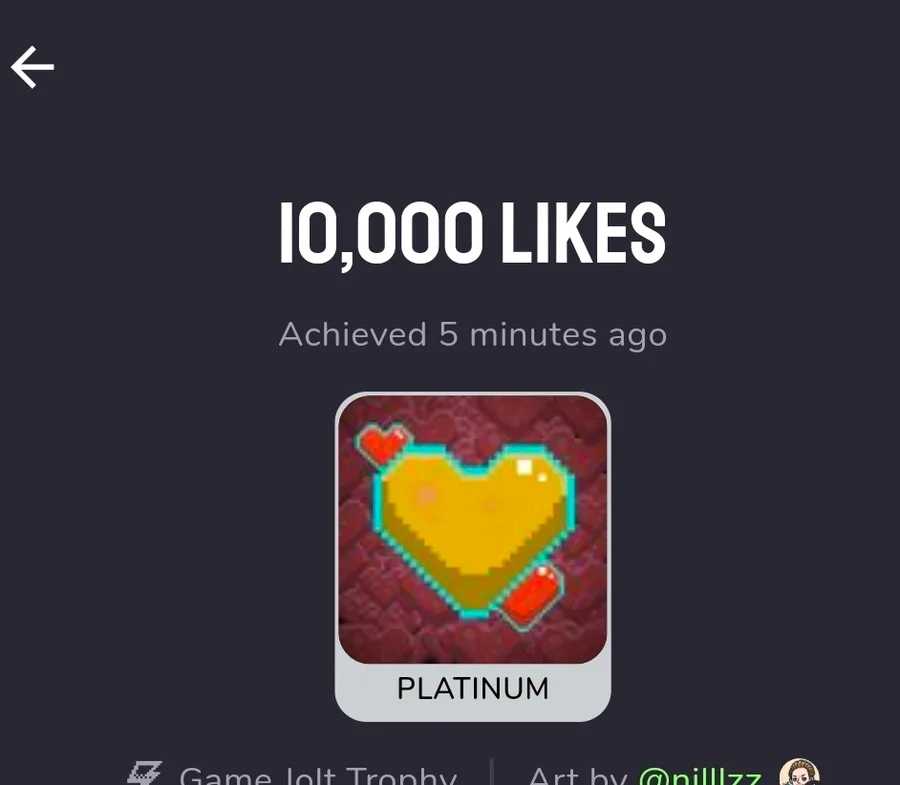Click the divider beside Game Jolt Trophy
Image resolution: width=900 pixels, height=785 pixels.
(x=492, y=772)
